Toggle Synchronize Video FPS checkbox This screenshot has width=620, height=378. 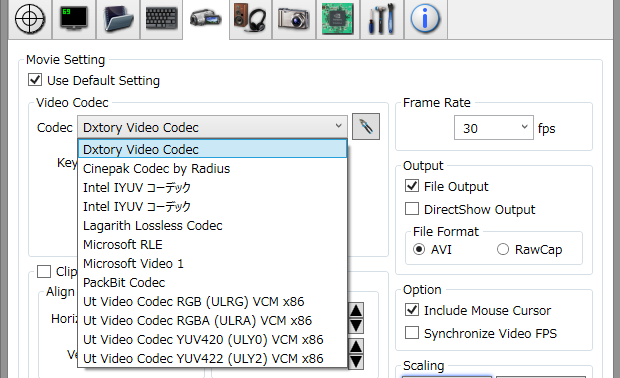[412, 333]
